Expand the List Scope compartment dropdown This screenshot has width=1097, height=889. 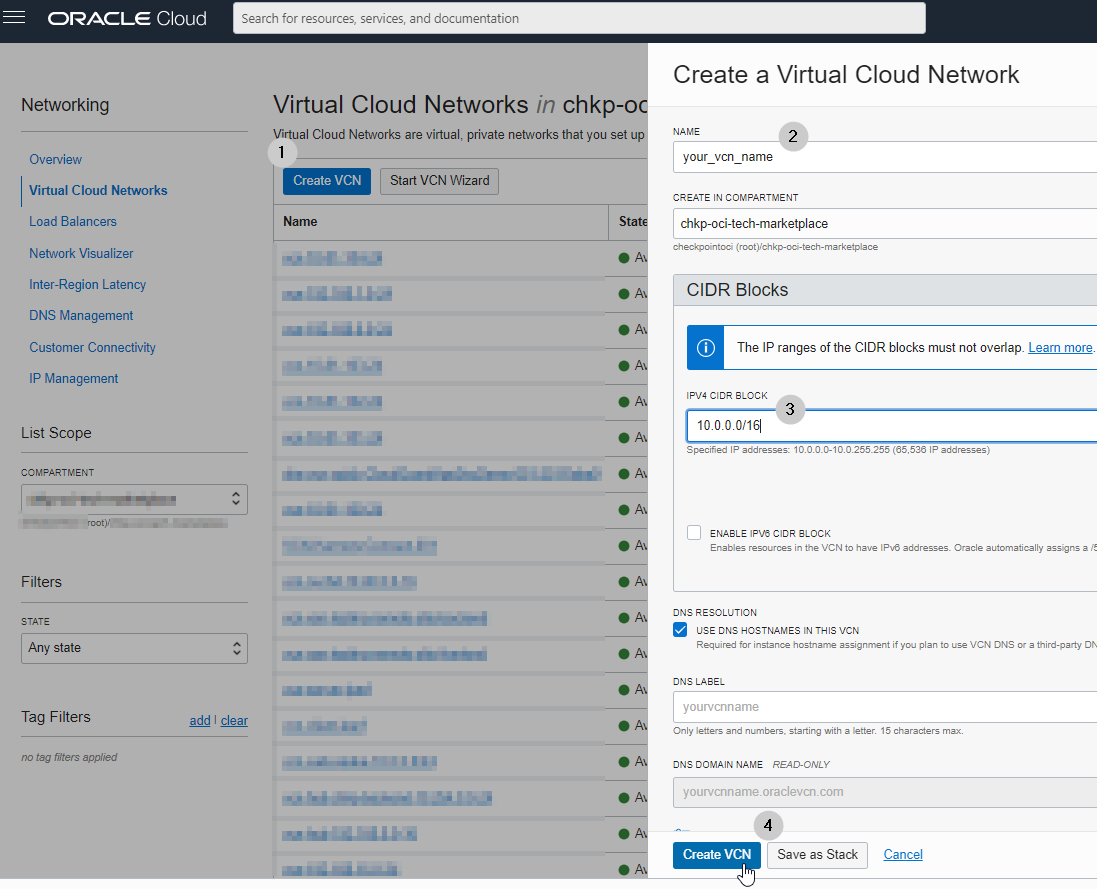pyautogui.click(x=134, y=499)
